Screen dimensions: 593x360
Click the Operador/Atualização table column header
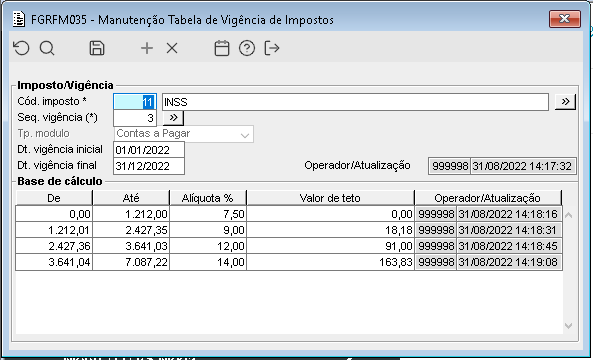coord(488,198)
